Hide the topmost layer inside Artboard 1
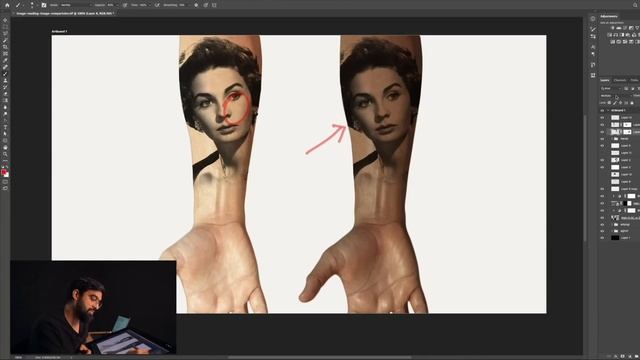The height and width of the screenshot is (360, 640). click(602, 118)
